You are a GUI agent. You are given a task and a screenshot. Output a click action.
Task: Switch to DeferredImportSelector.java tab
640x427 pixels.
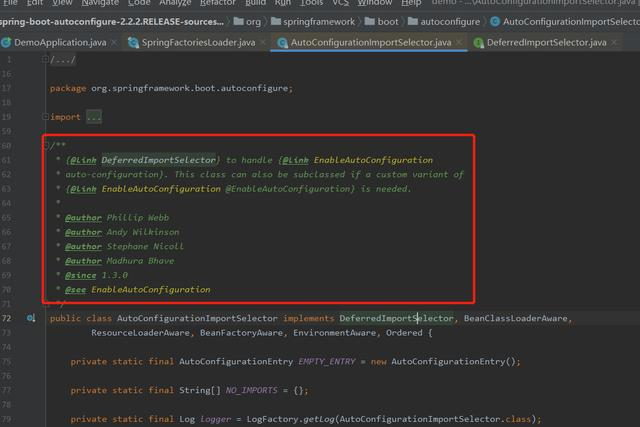[x=547, y=42]
